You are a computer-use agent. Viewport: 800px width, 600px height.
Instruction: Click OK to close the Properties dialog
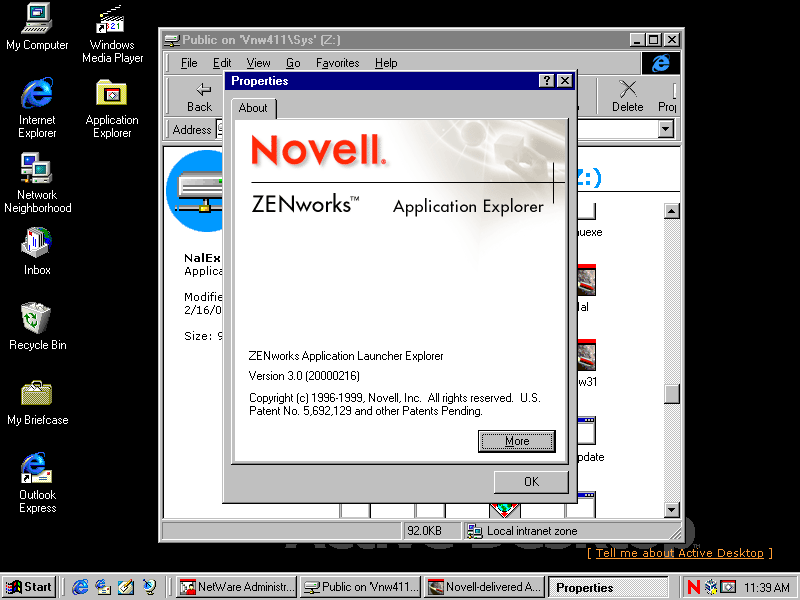click(x=531, y=482)
